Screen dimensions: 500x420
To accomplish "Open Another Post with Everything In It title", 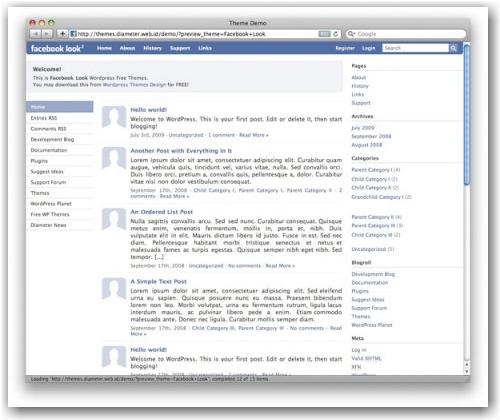I will (181, 151).
